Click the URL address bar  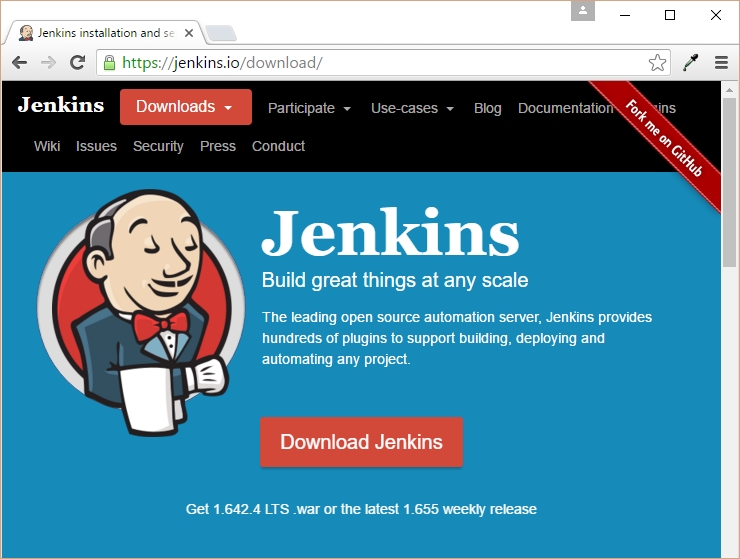click(x=383, y=62)
